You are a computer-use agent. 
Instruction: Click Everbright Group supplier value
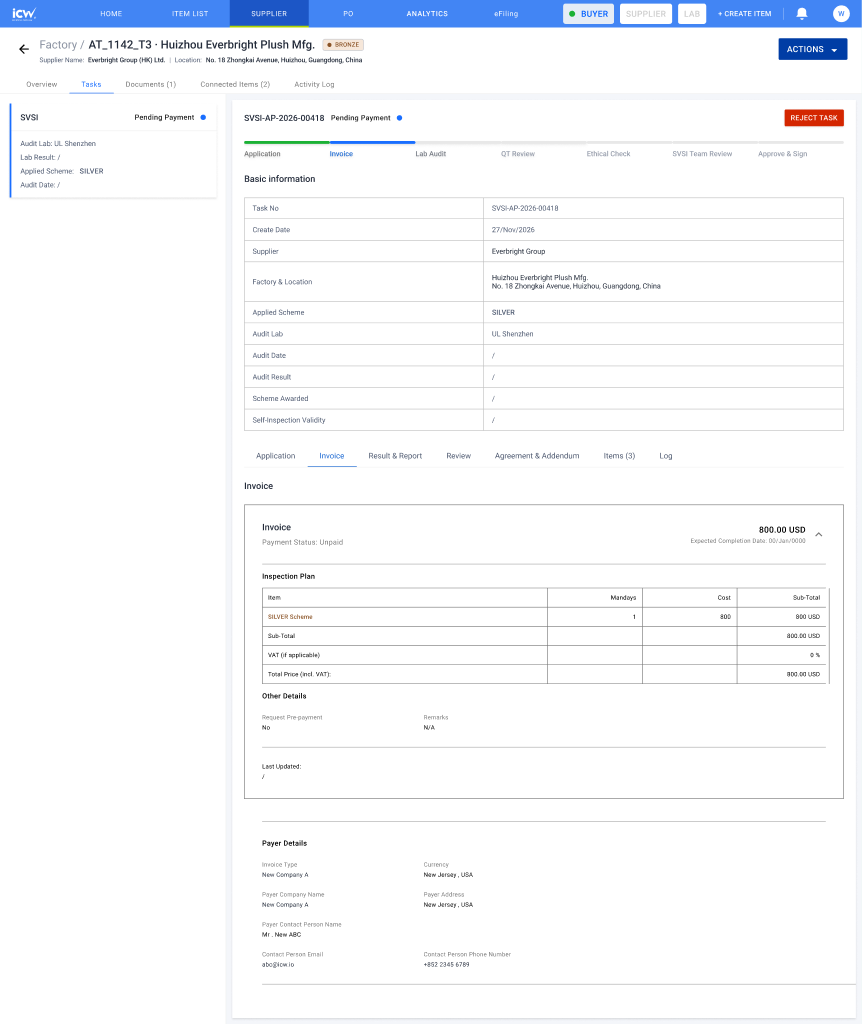coord(519,251)
